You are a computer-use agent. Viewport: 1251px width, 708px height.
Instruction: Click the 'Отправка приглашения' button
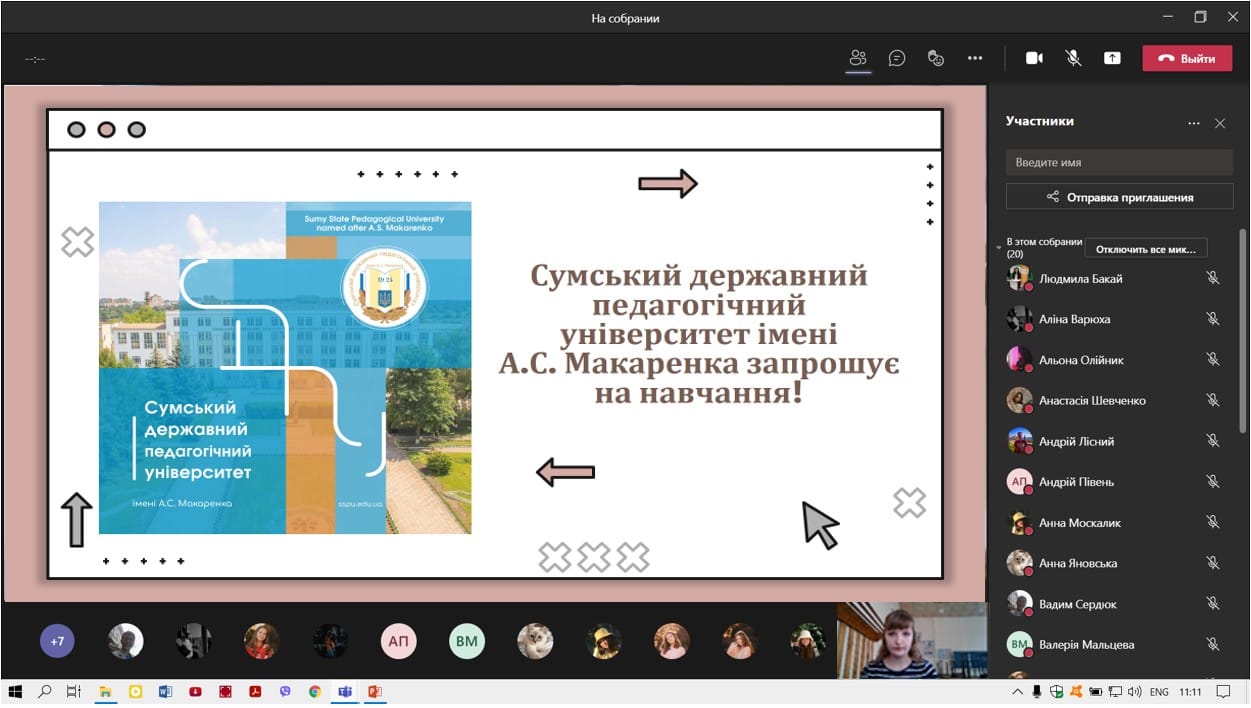click(1119, 197)
